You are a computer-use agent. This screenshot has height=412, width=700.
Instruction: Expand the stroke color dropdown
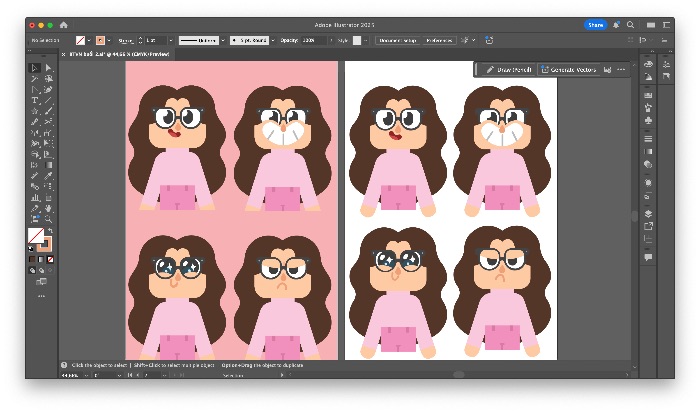point(109,40)
